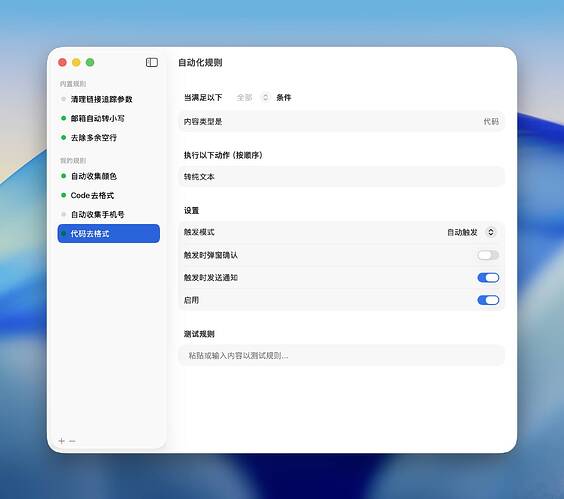Toggle the 启用 switch

[x=488, y=300]
